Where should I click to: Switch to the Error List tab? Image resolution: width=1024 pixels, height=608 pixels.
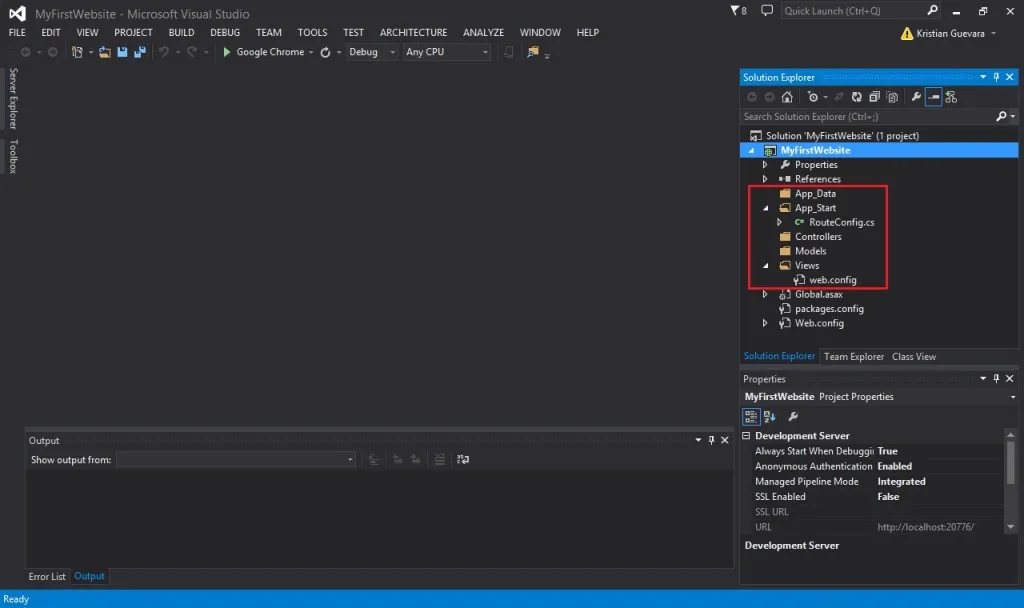(47, 577)
